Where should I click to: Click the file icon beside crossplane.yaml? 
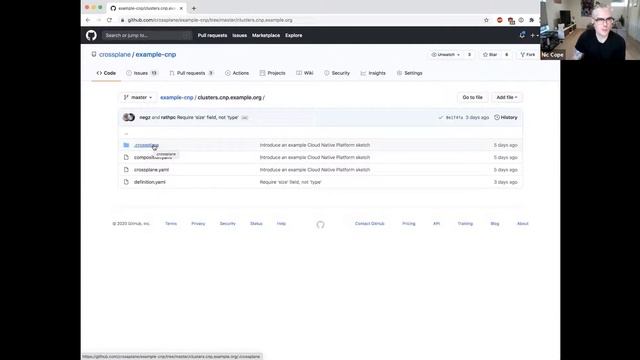[126, 170]
